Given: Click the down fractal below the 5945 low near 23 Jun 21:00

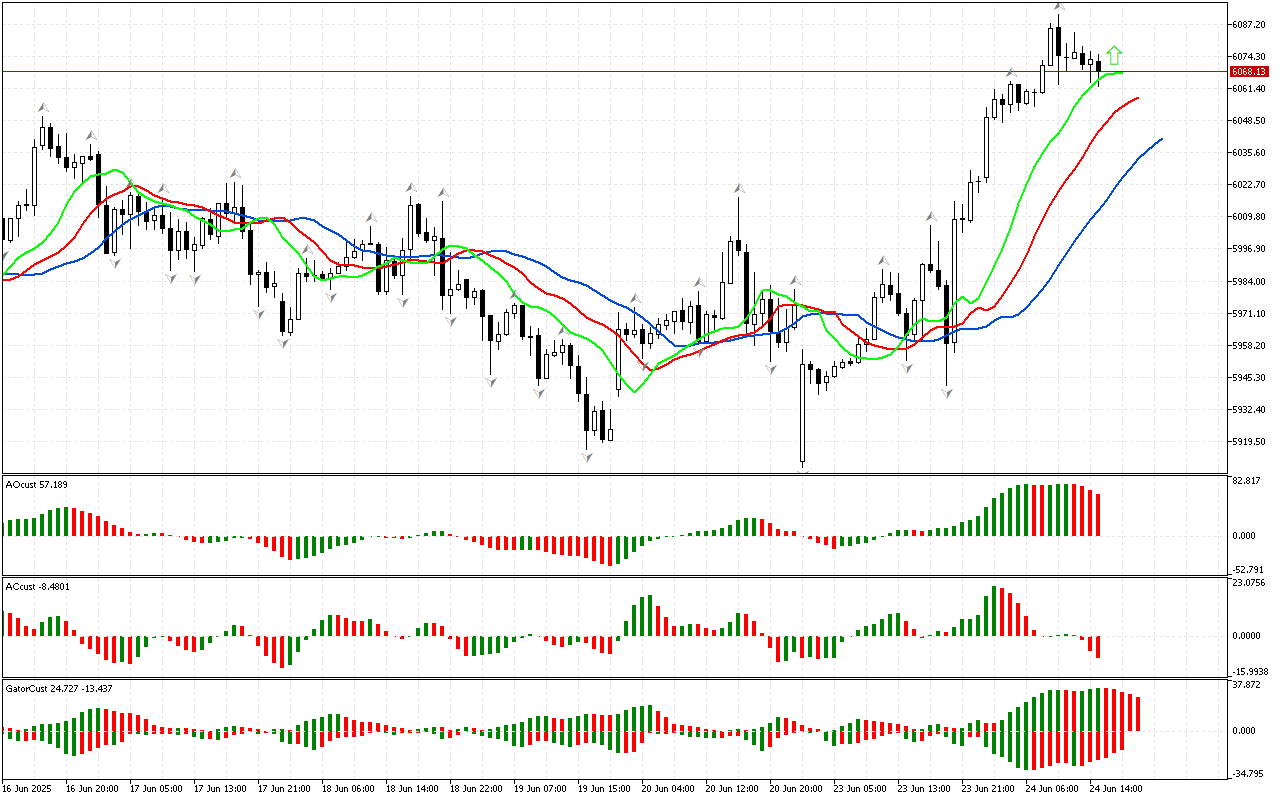Looking at the screenshot, I should (x=946, y=394).
